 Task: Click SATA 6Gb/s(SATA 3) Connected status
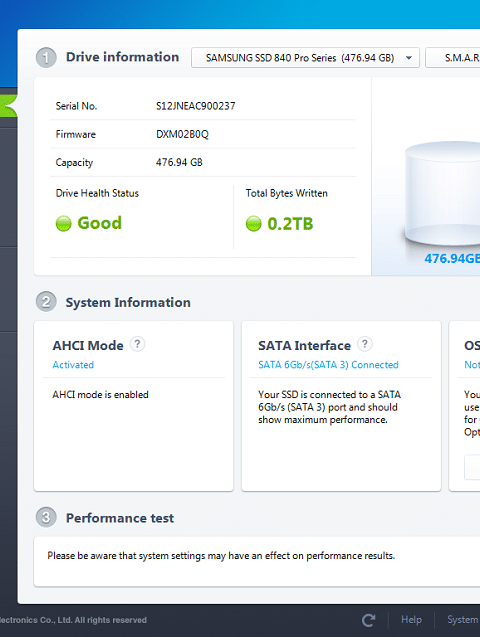[x=328, y=365]
